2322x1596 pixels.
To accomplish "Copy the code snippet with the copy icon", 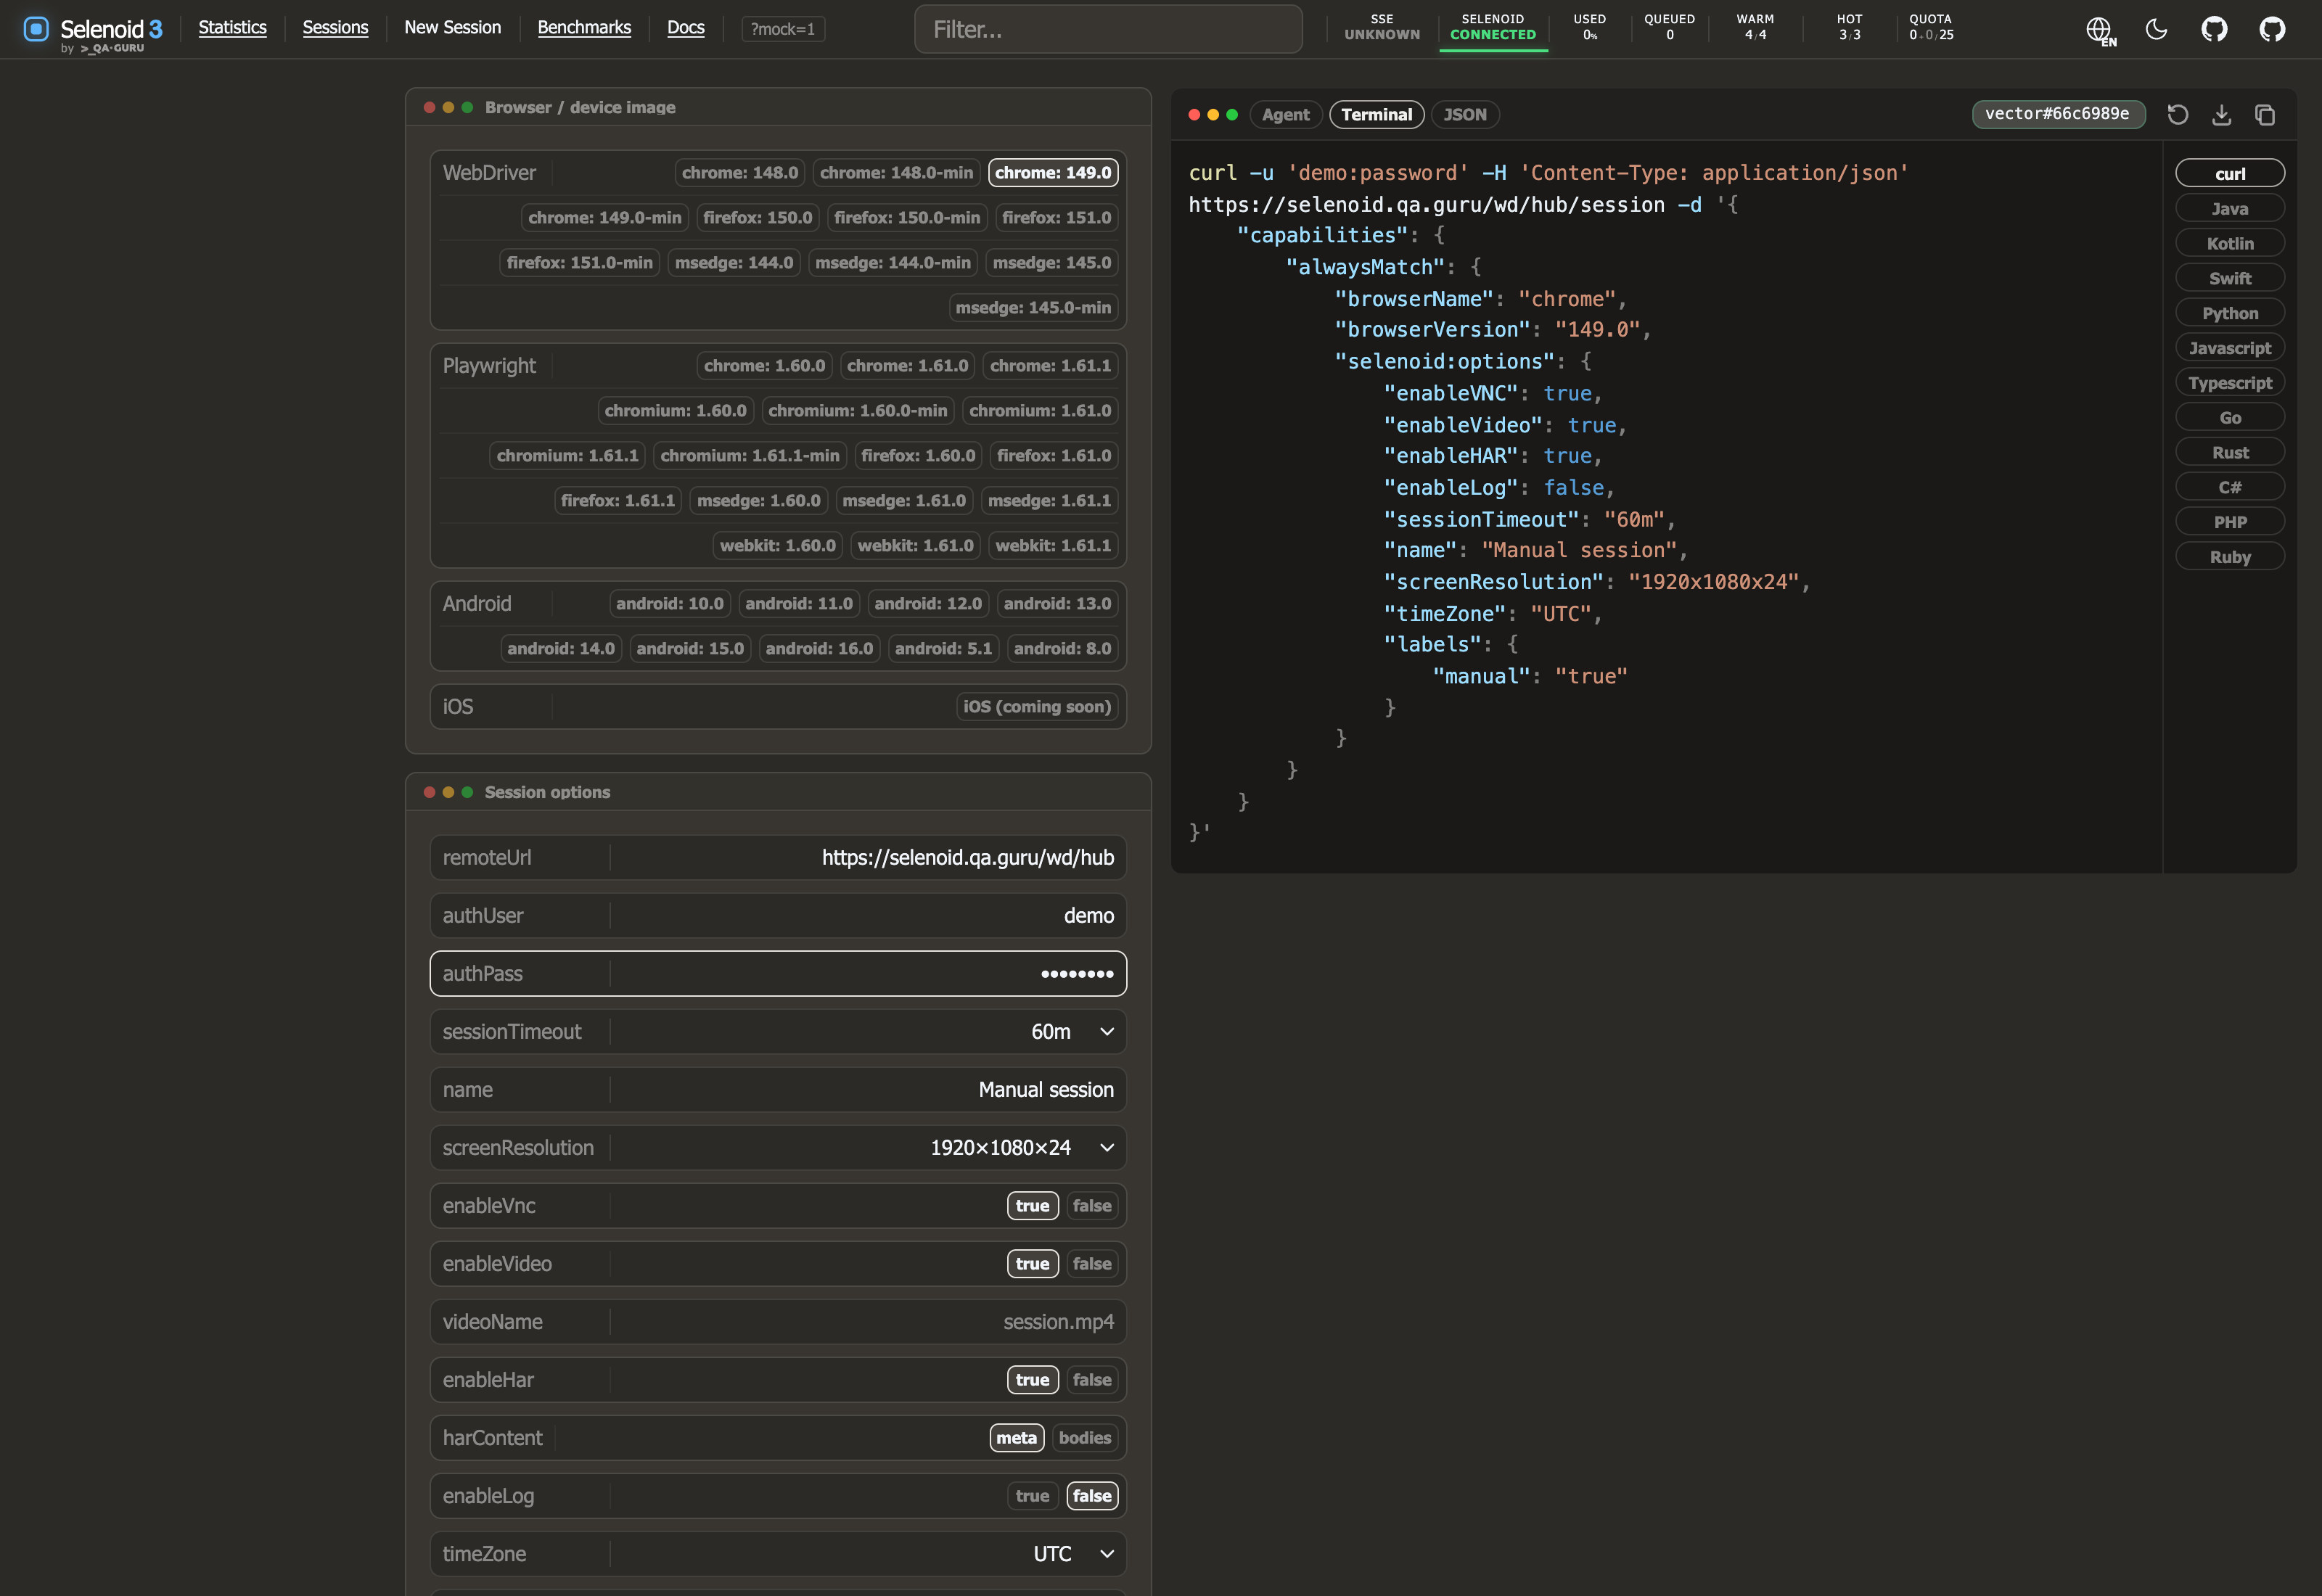I will (2265, 115).
